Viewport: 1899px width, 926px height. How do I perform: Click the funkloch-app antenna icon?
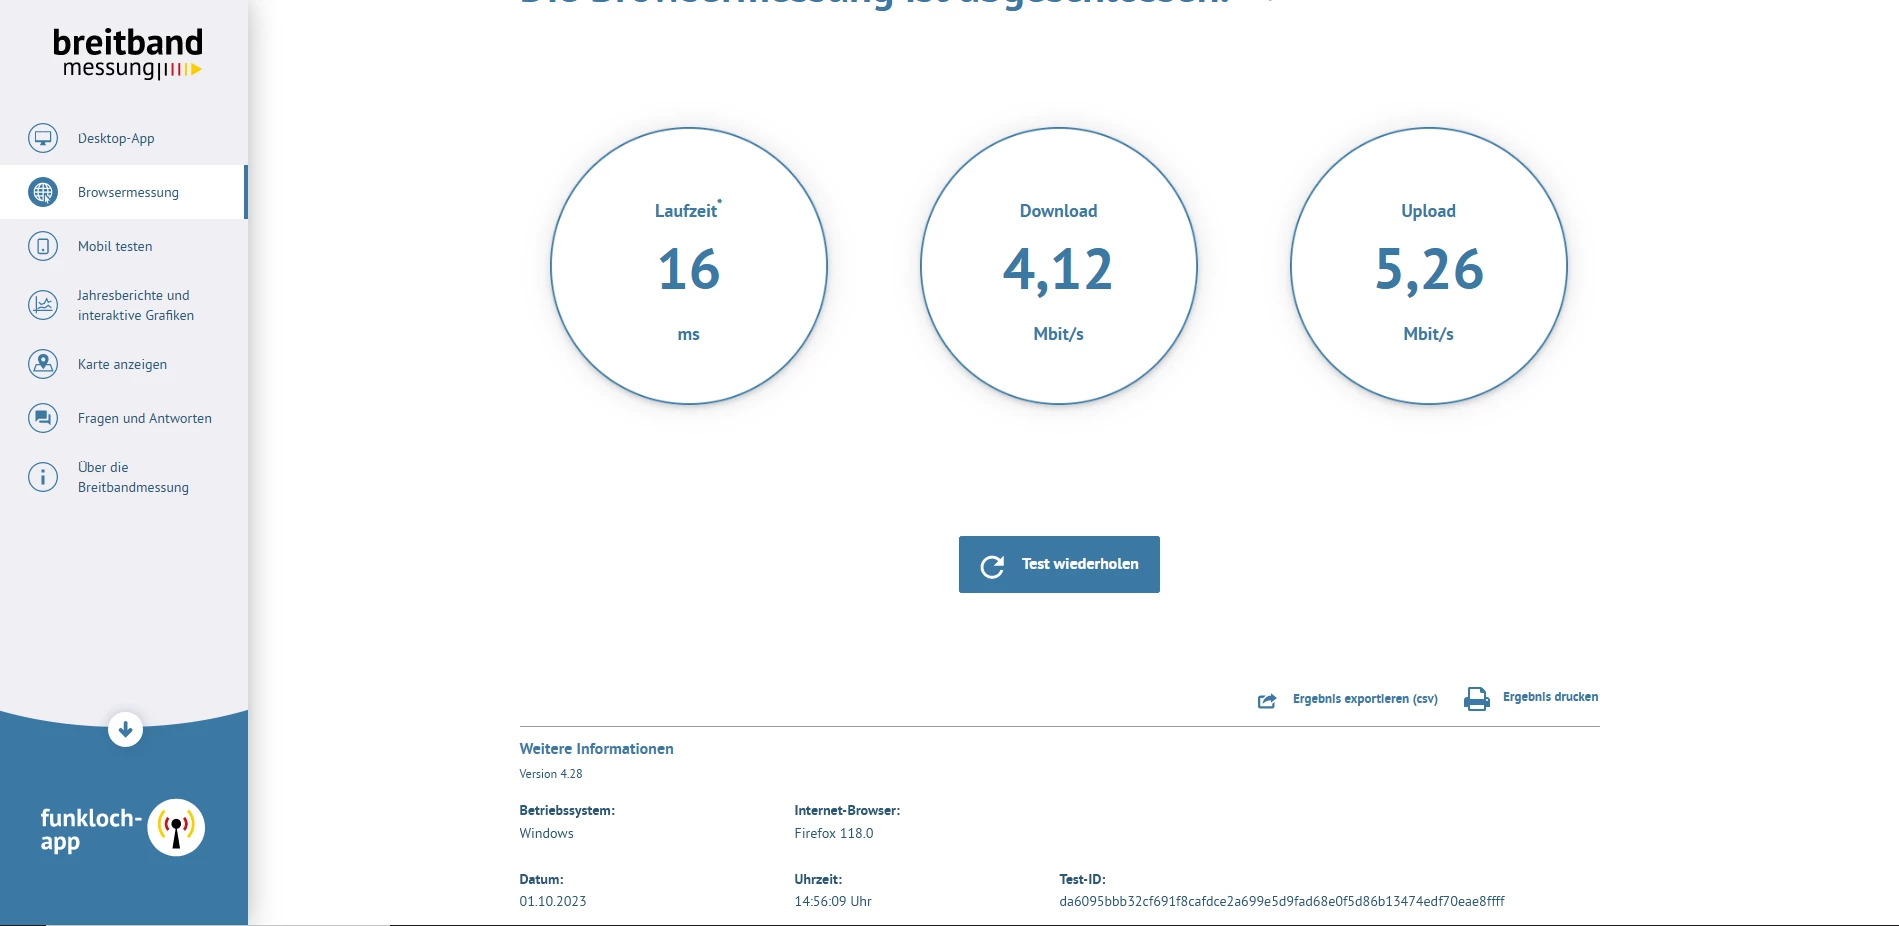(x=176, y=828)
